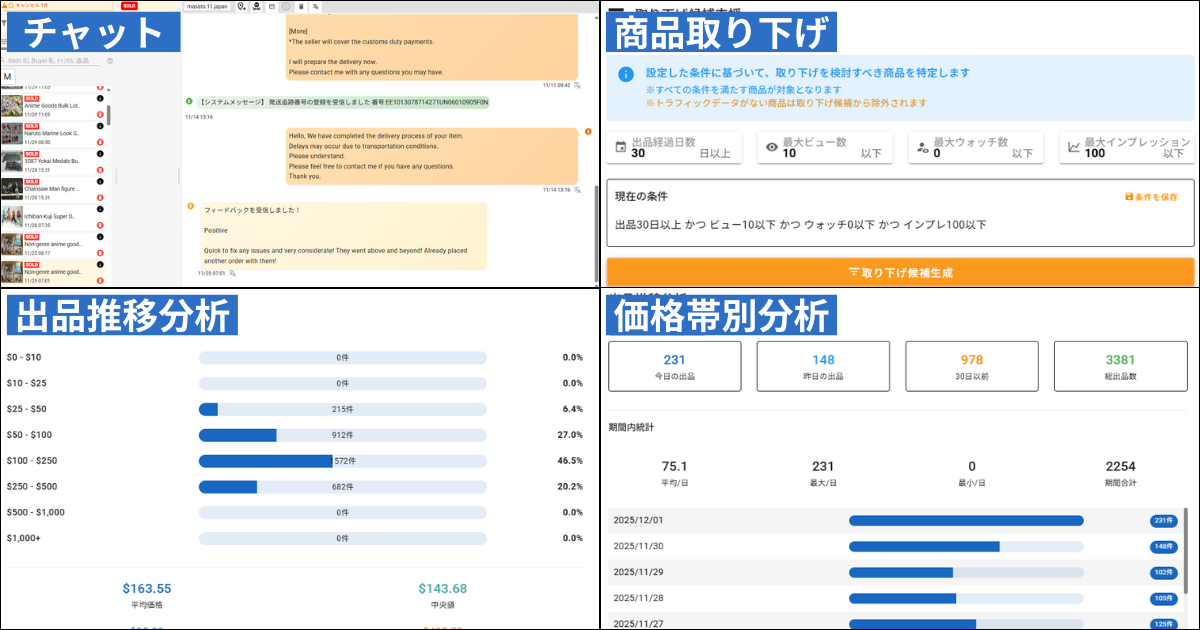1200x630 pixels.
Task: Click the 30日以前 978 stat card
Action: click(972, 366)
